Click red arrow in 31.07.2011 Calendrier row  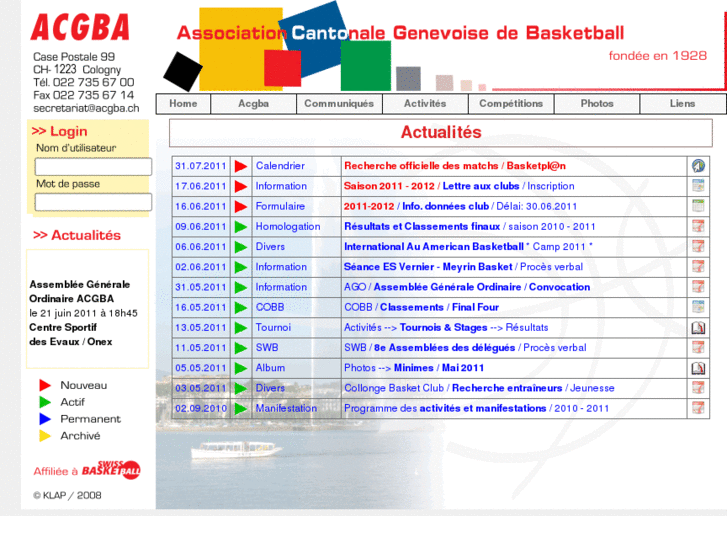click(x=241, y=166)
